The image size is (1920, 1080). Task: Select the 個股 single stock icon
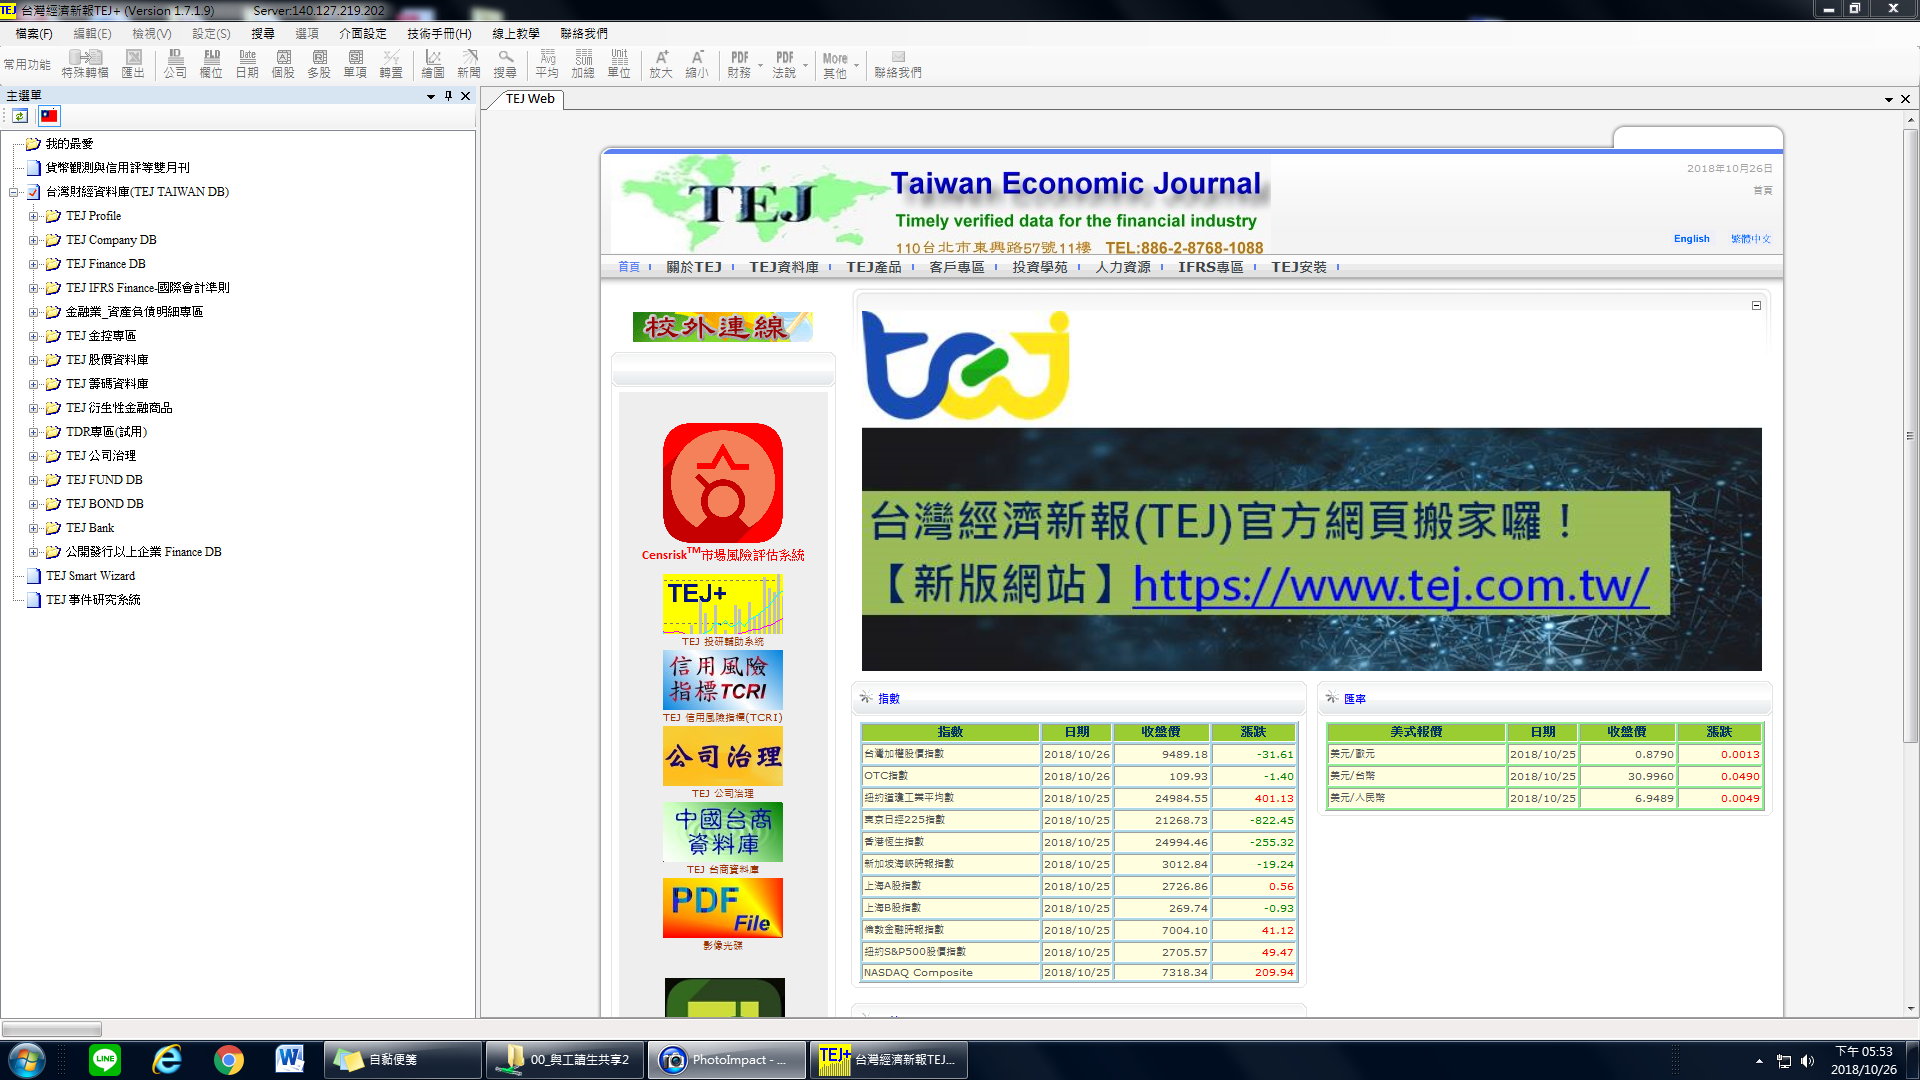pyautogui.click(x=283, y=64)
